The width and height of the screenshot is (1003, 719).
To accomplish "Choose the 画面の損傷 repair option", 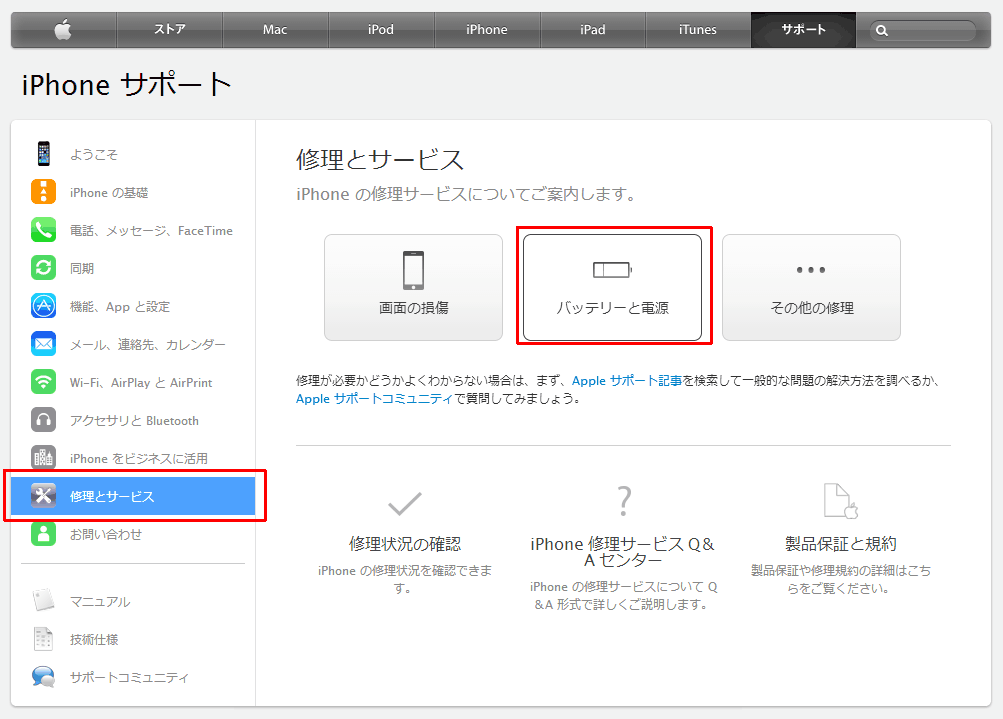I will 413,287.
